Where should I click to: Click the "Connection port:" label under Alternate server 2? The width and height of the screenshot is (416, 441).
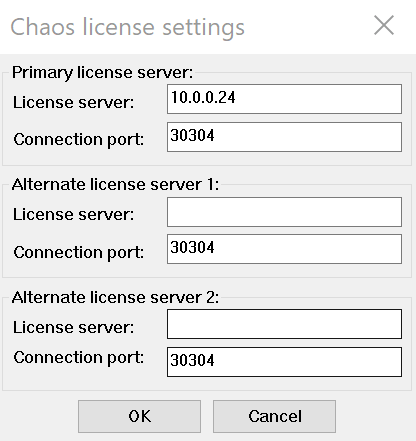pos(79,358)
